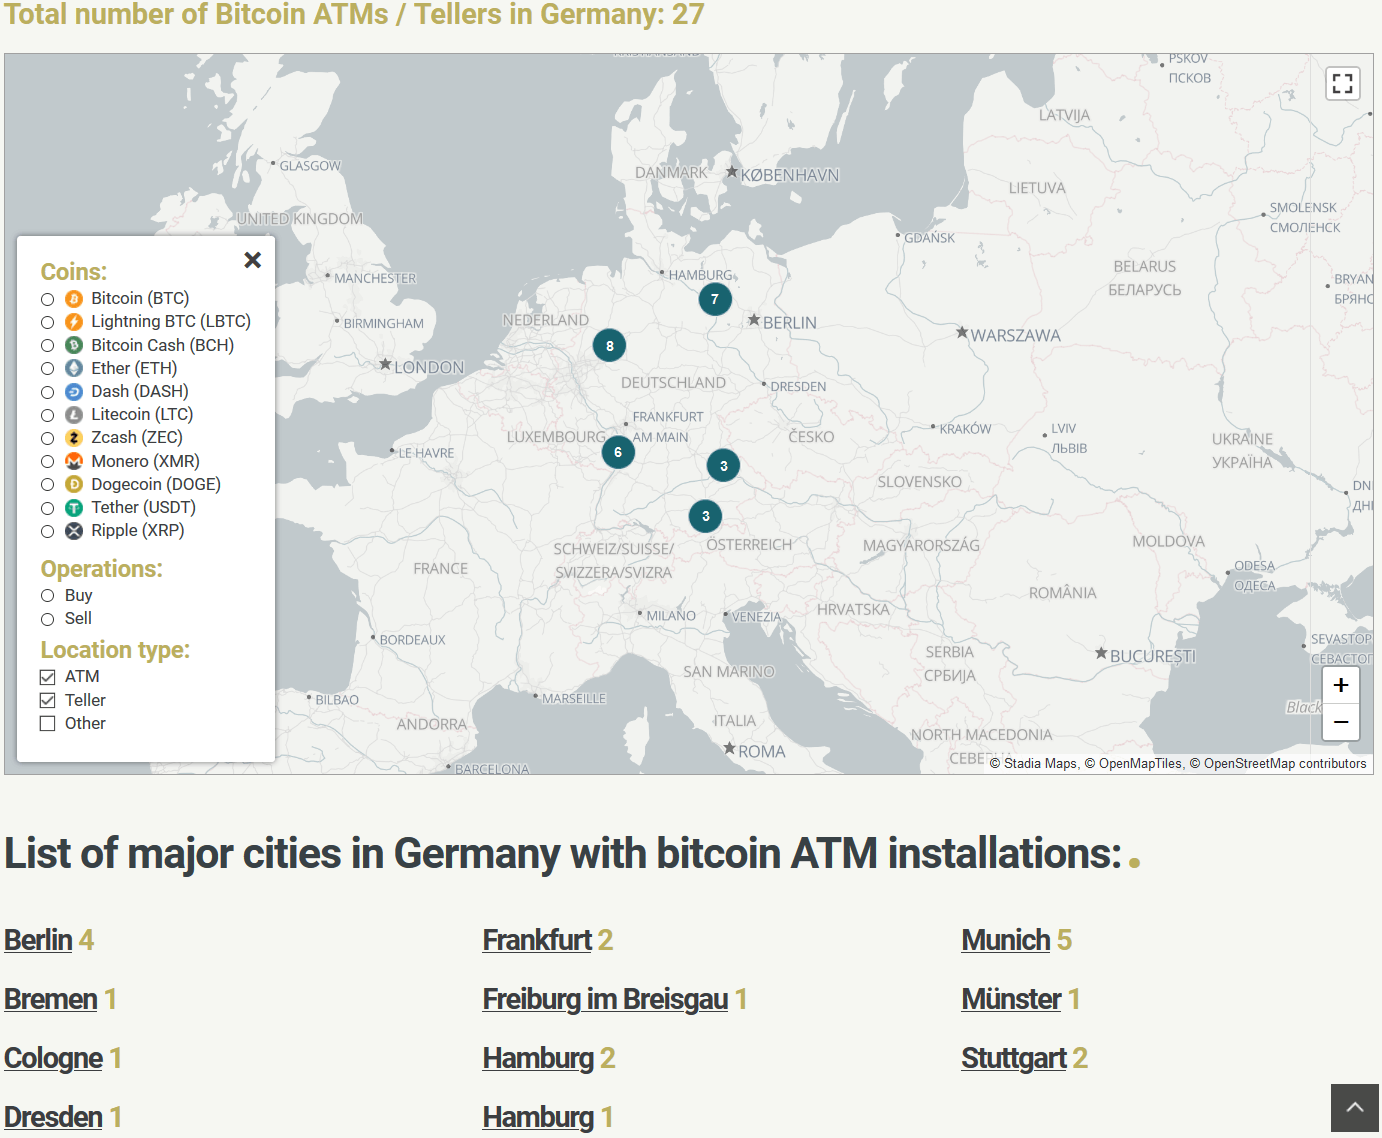
Task: Select the Dash (DASH) radio
Action: click(47, 392)
